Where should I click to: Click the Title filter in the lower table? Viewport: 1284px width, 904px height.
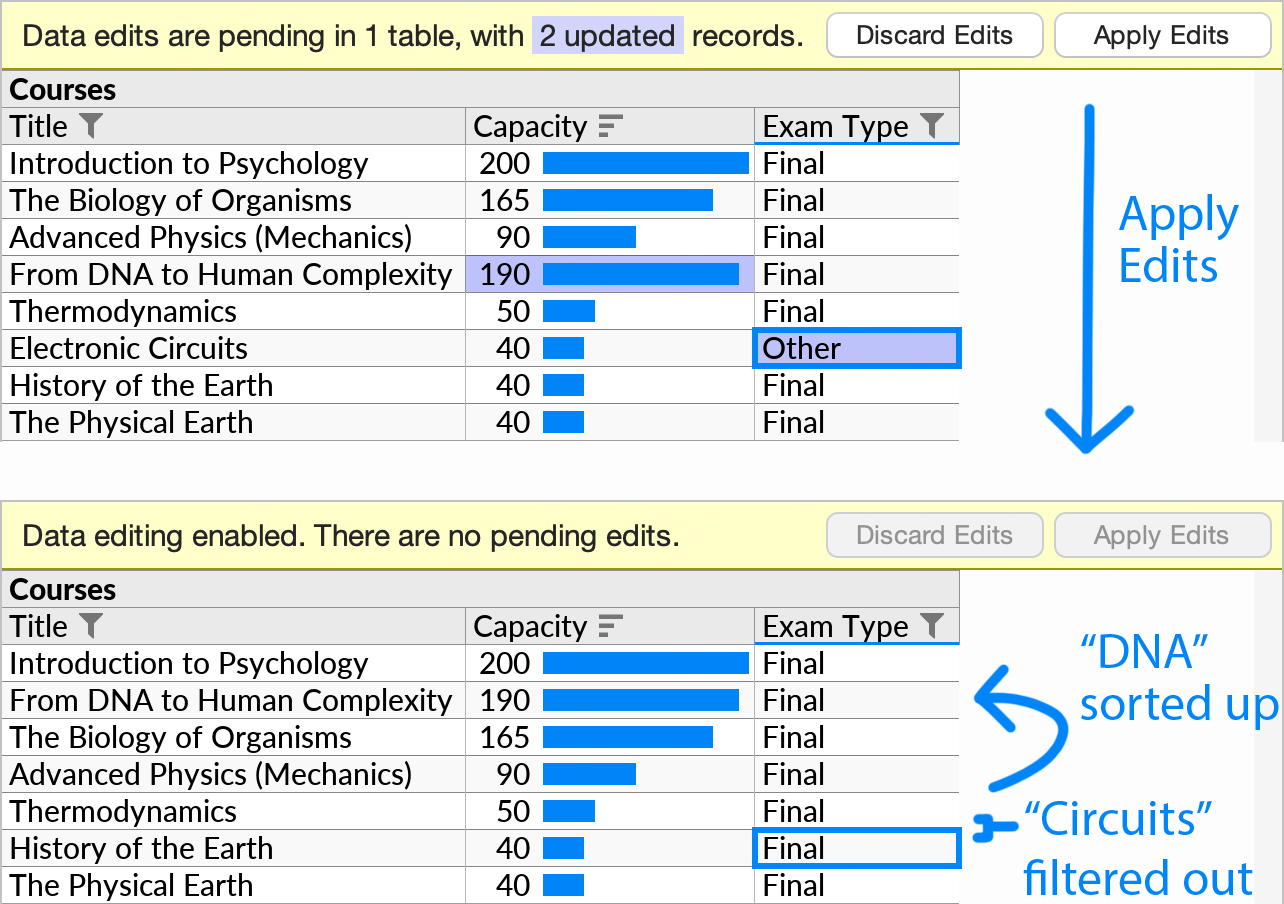tap(92, 626)
